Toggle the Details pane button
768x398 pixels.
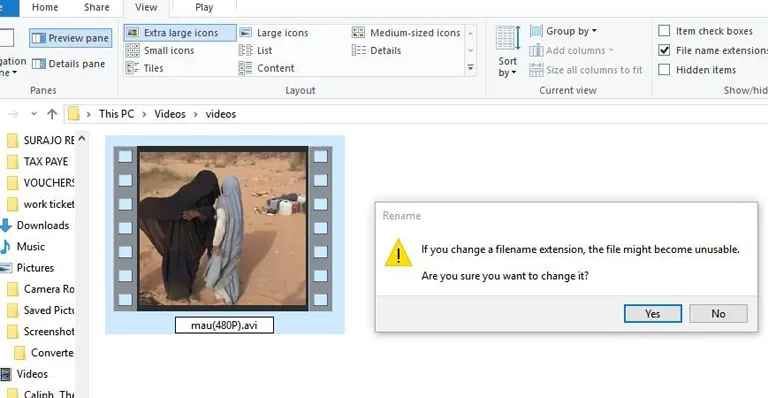point(69,64)
